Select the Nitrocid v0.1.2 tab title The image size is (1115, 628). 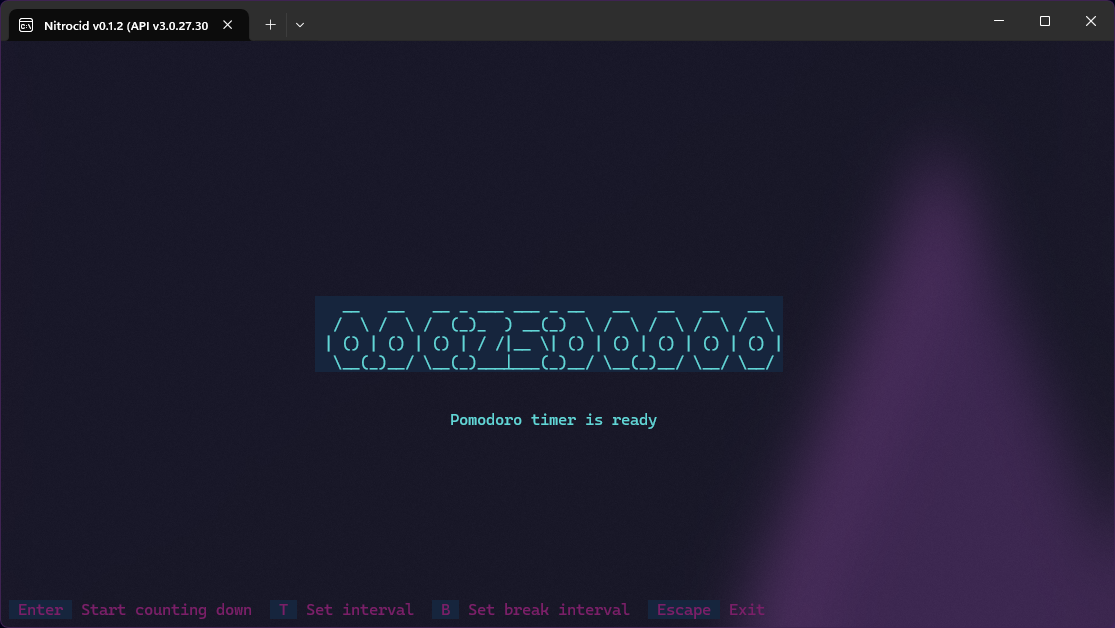tap(126, 25)
